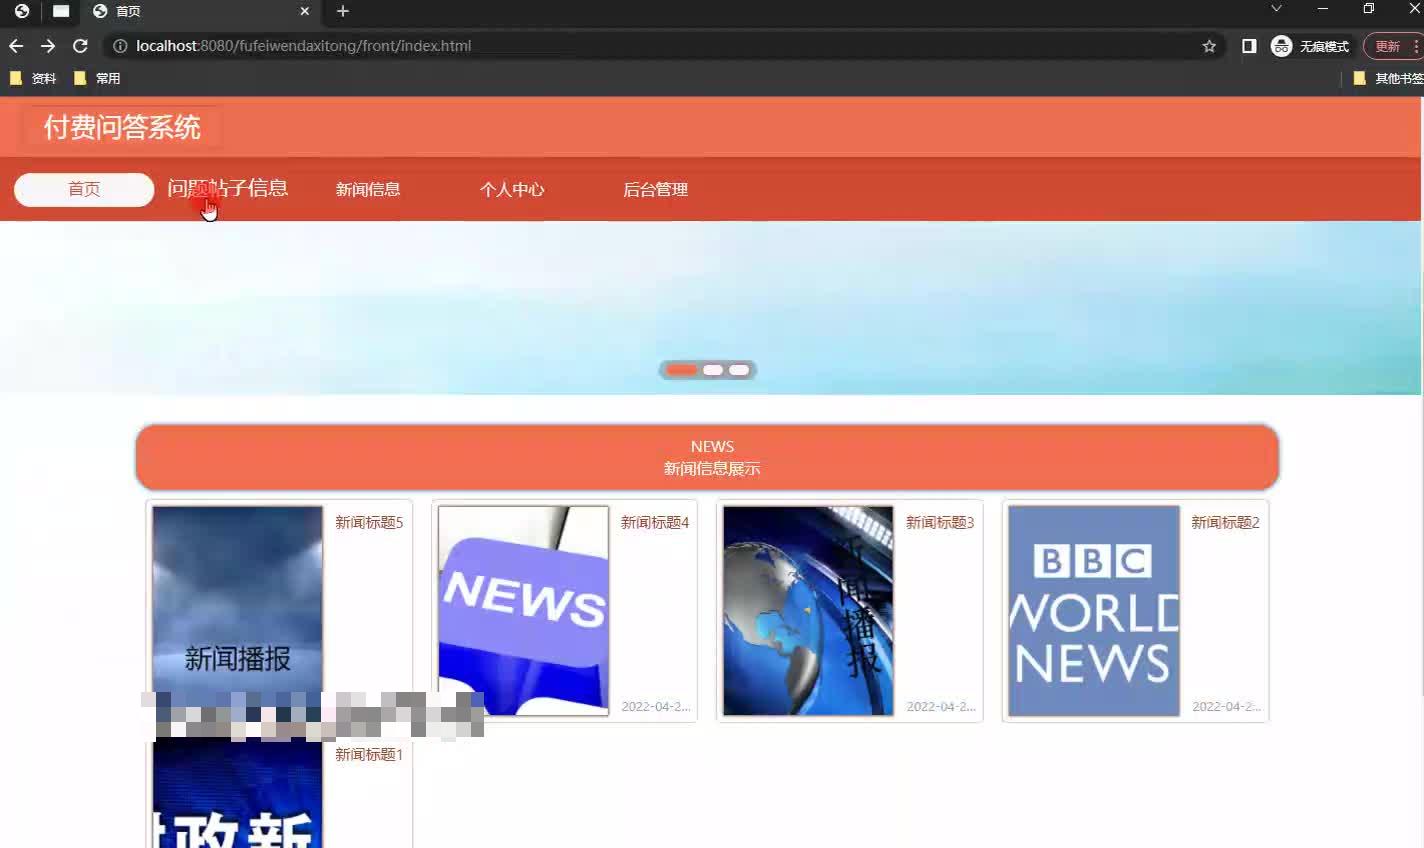Image resolution: width=1424 pixels, height=848 pixels.
Task: Click the 新闻信息展示 NEWS banner
Action: (x=708, y=457)
